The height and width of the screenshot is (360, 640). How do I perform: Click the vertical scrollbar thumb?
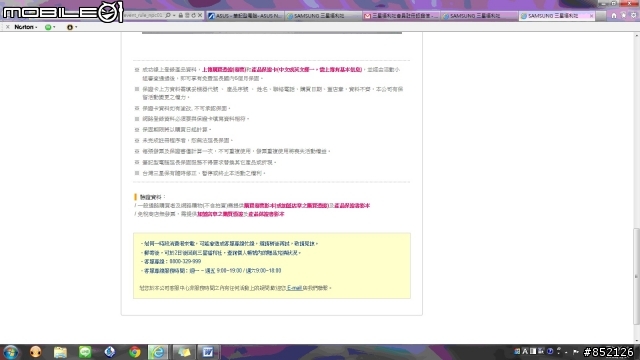pyautogui.click(x=636, y=276)
